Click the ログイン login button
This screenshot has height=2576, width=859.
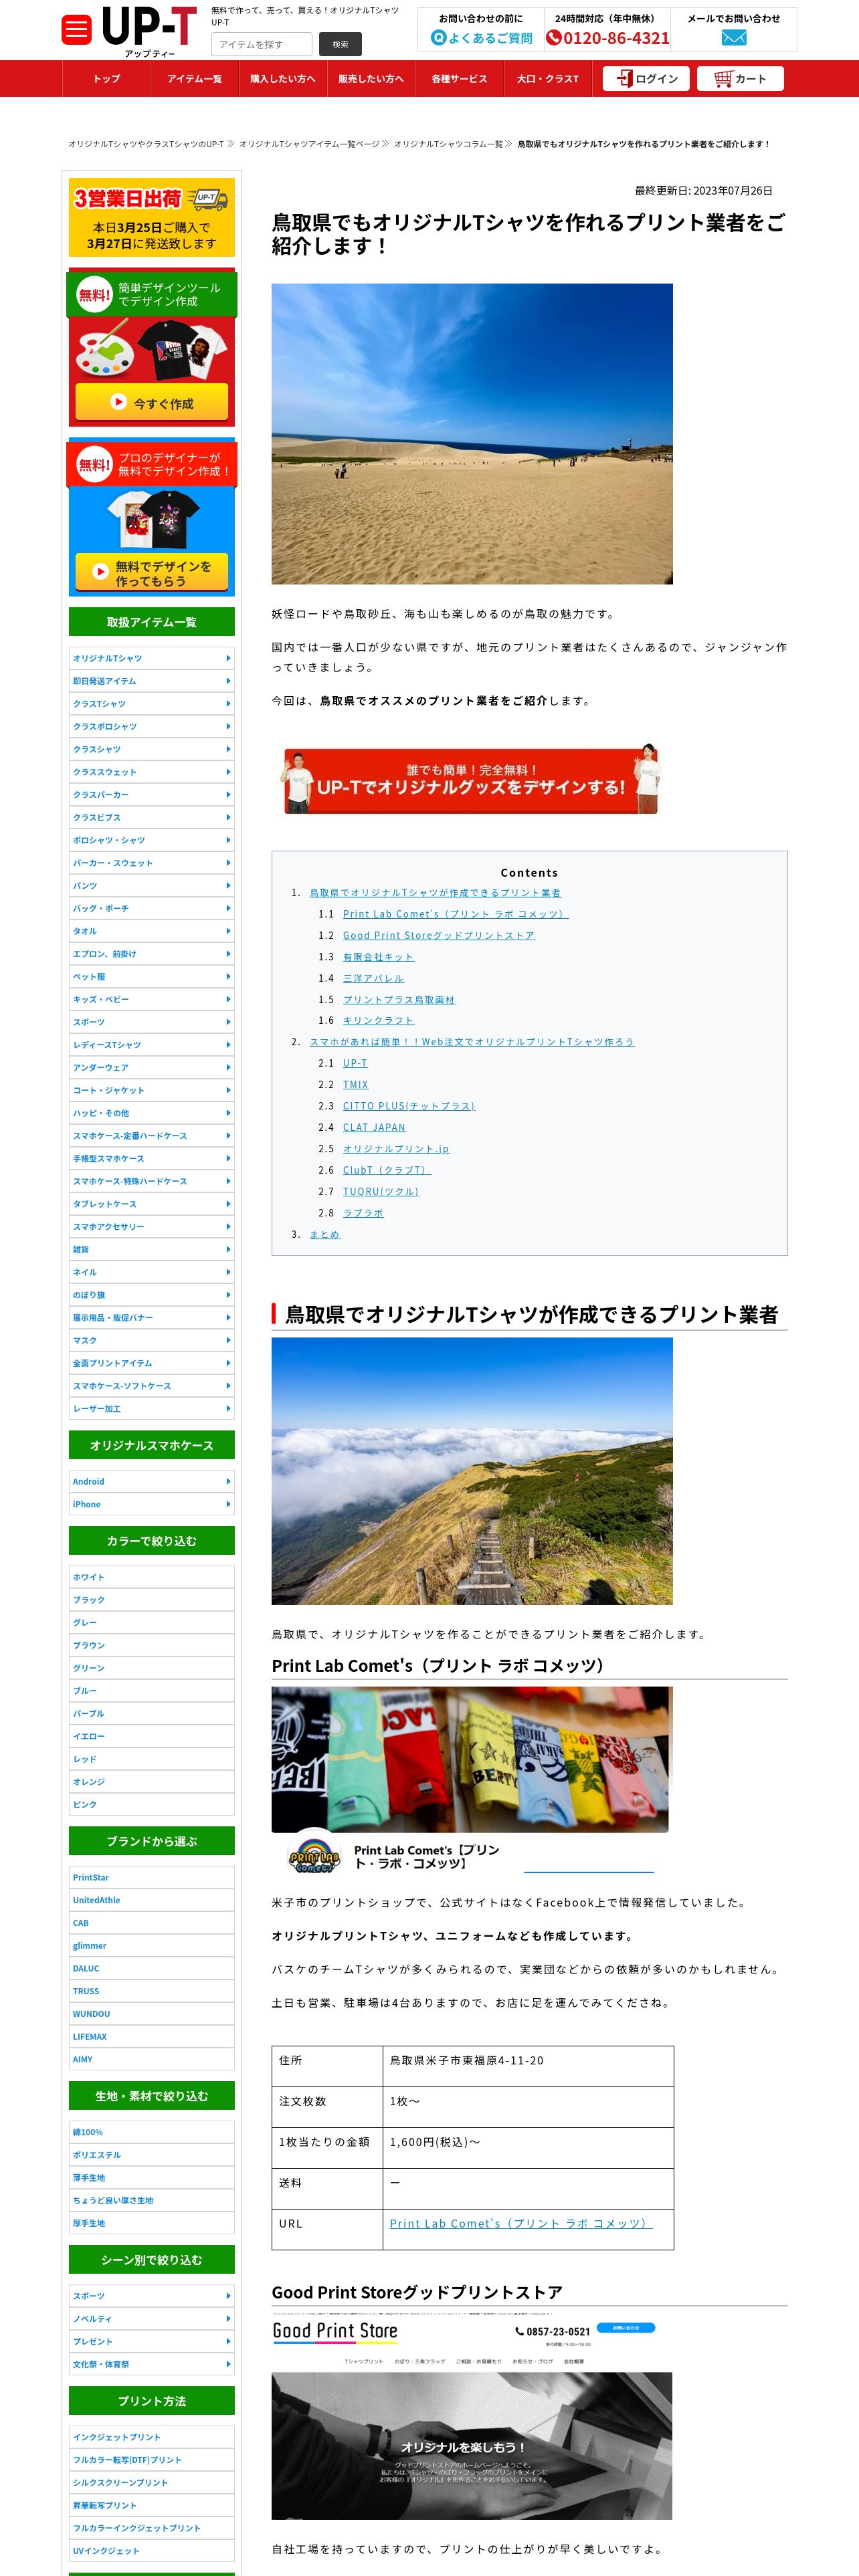(x=646, y=79)
